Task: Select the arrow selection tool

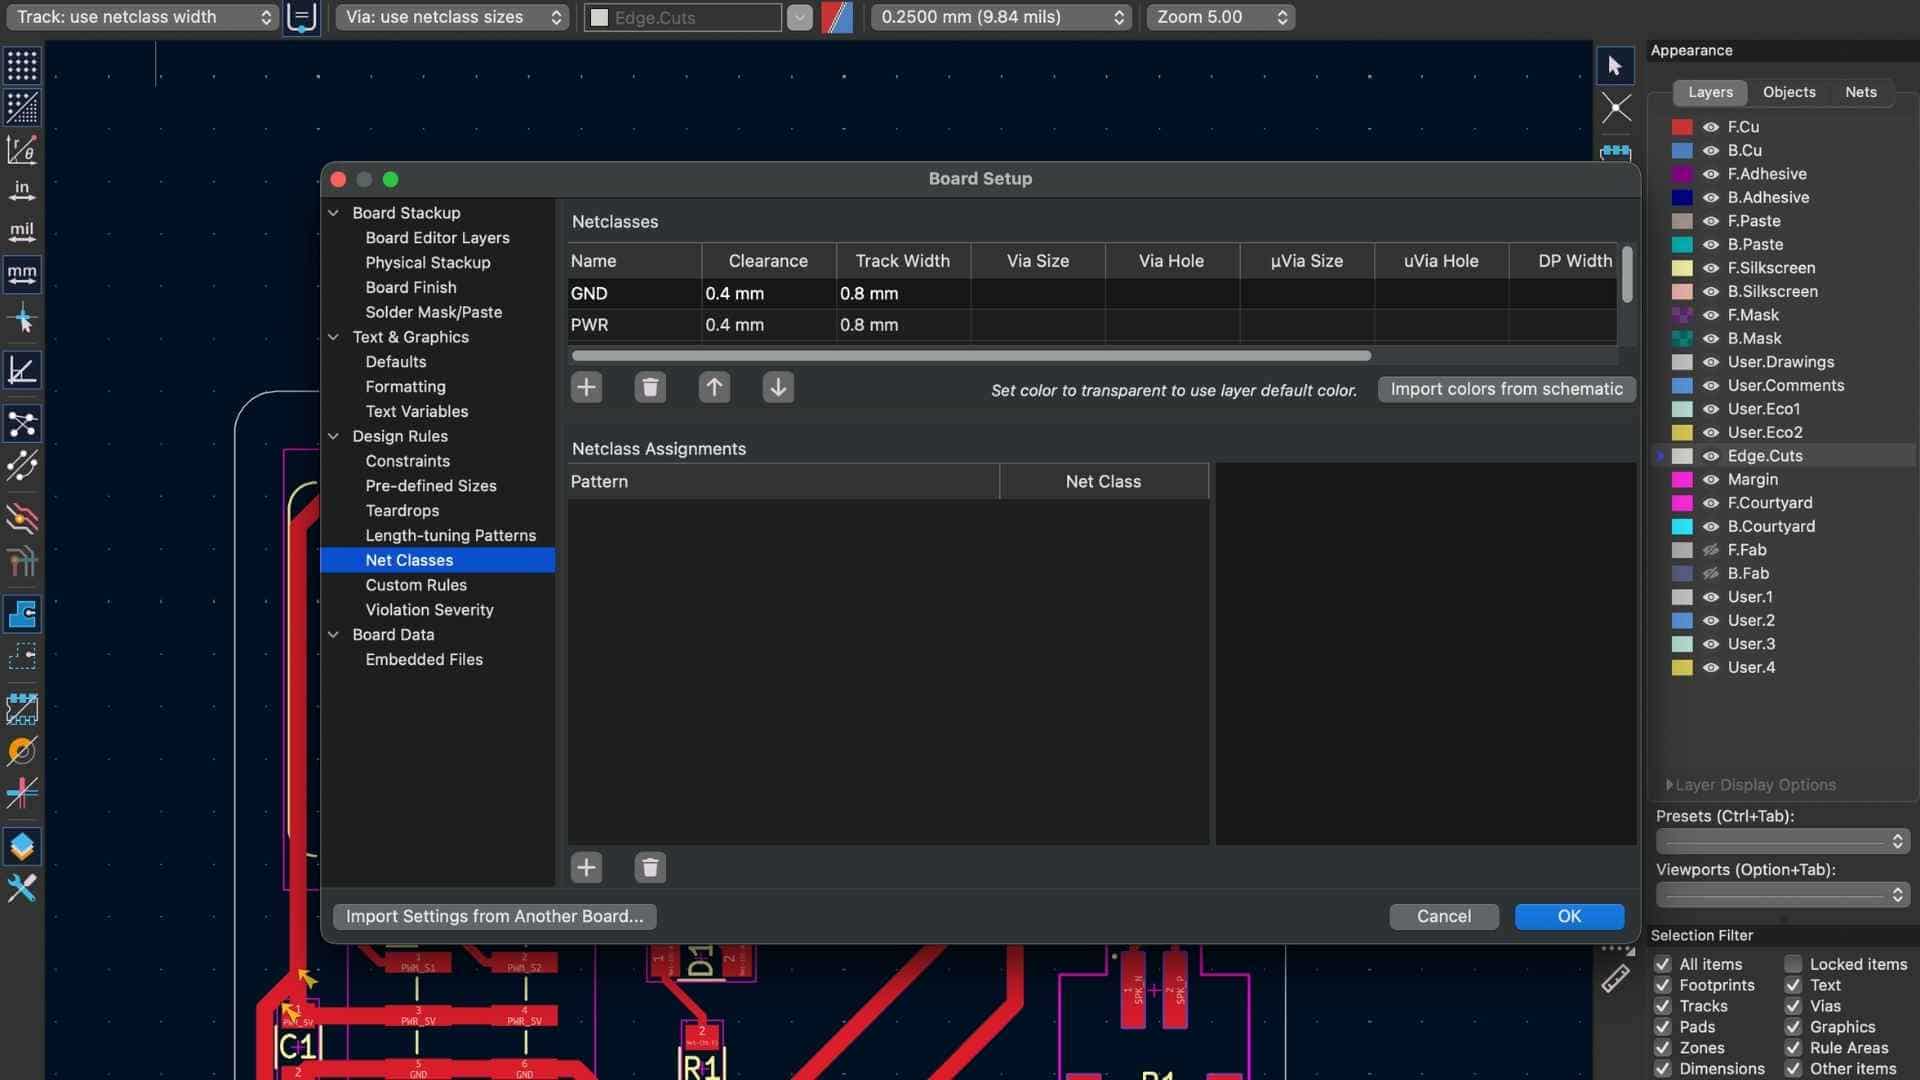Action: (x=1614, y=66)
